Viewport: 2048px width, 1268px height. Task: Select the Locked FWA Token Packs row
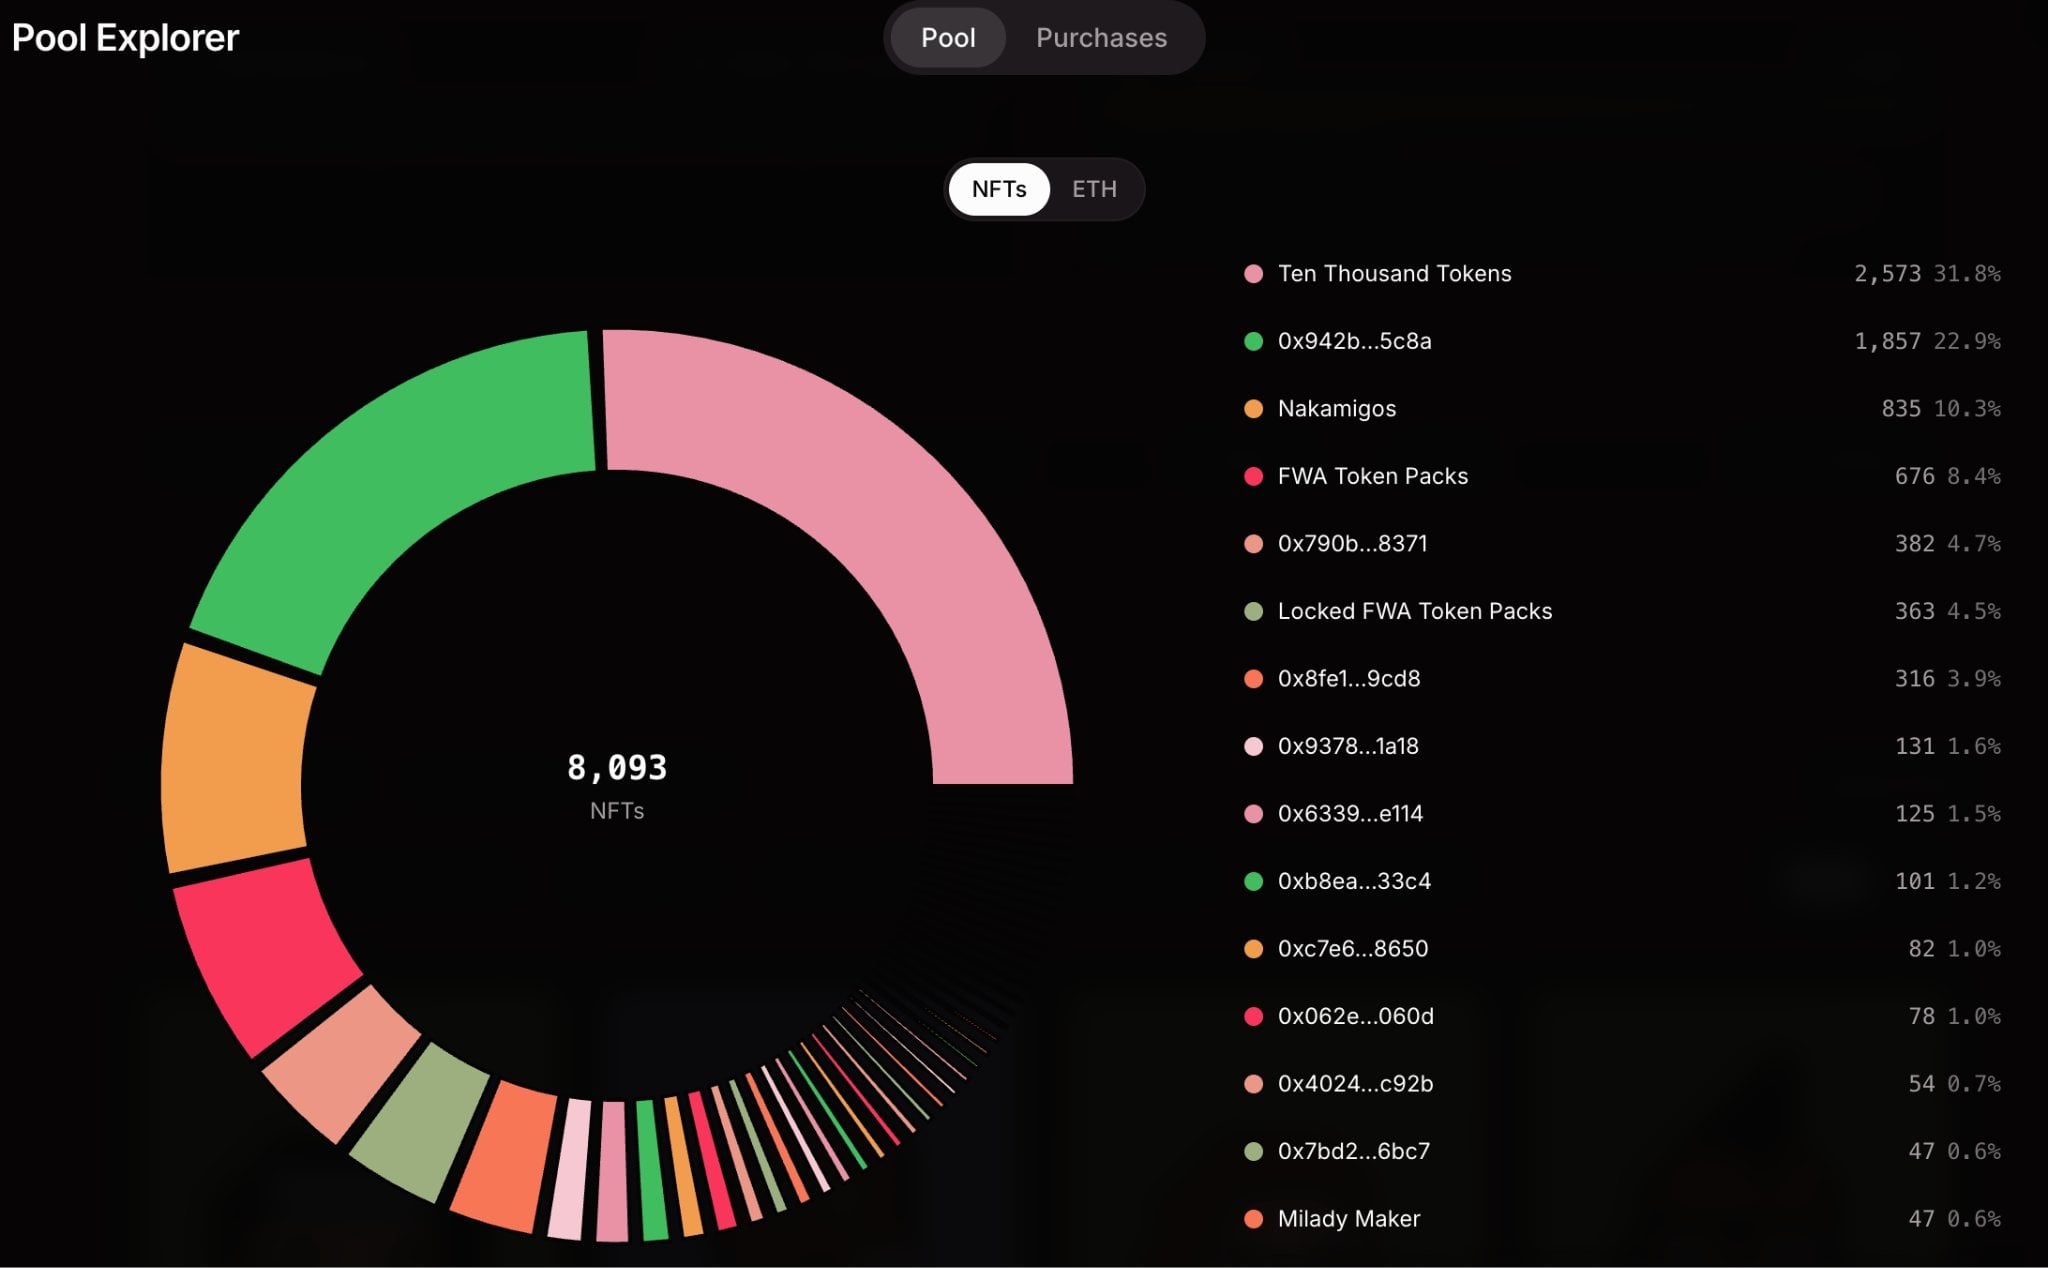pos(1622,611)
